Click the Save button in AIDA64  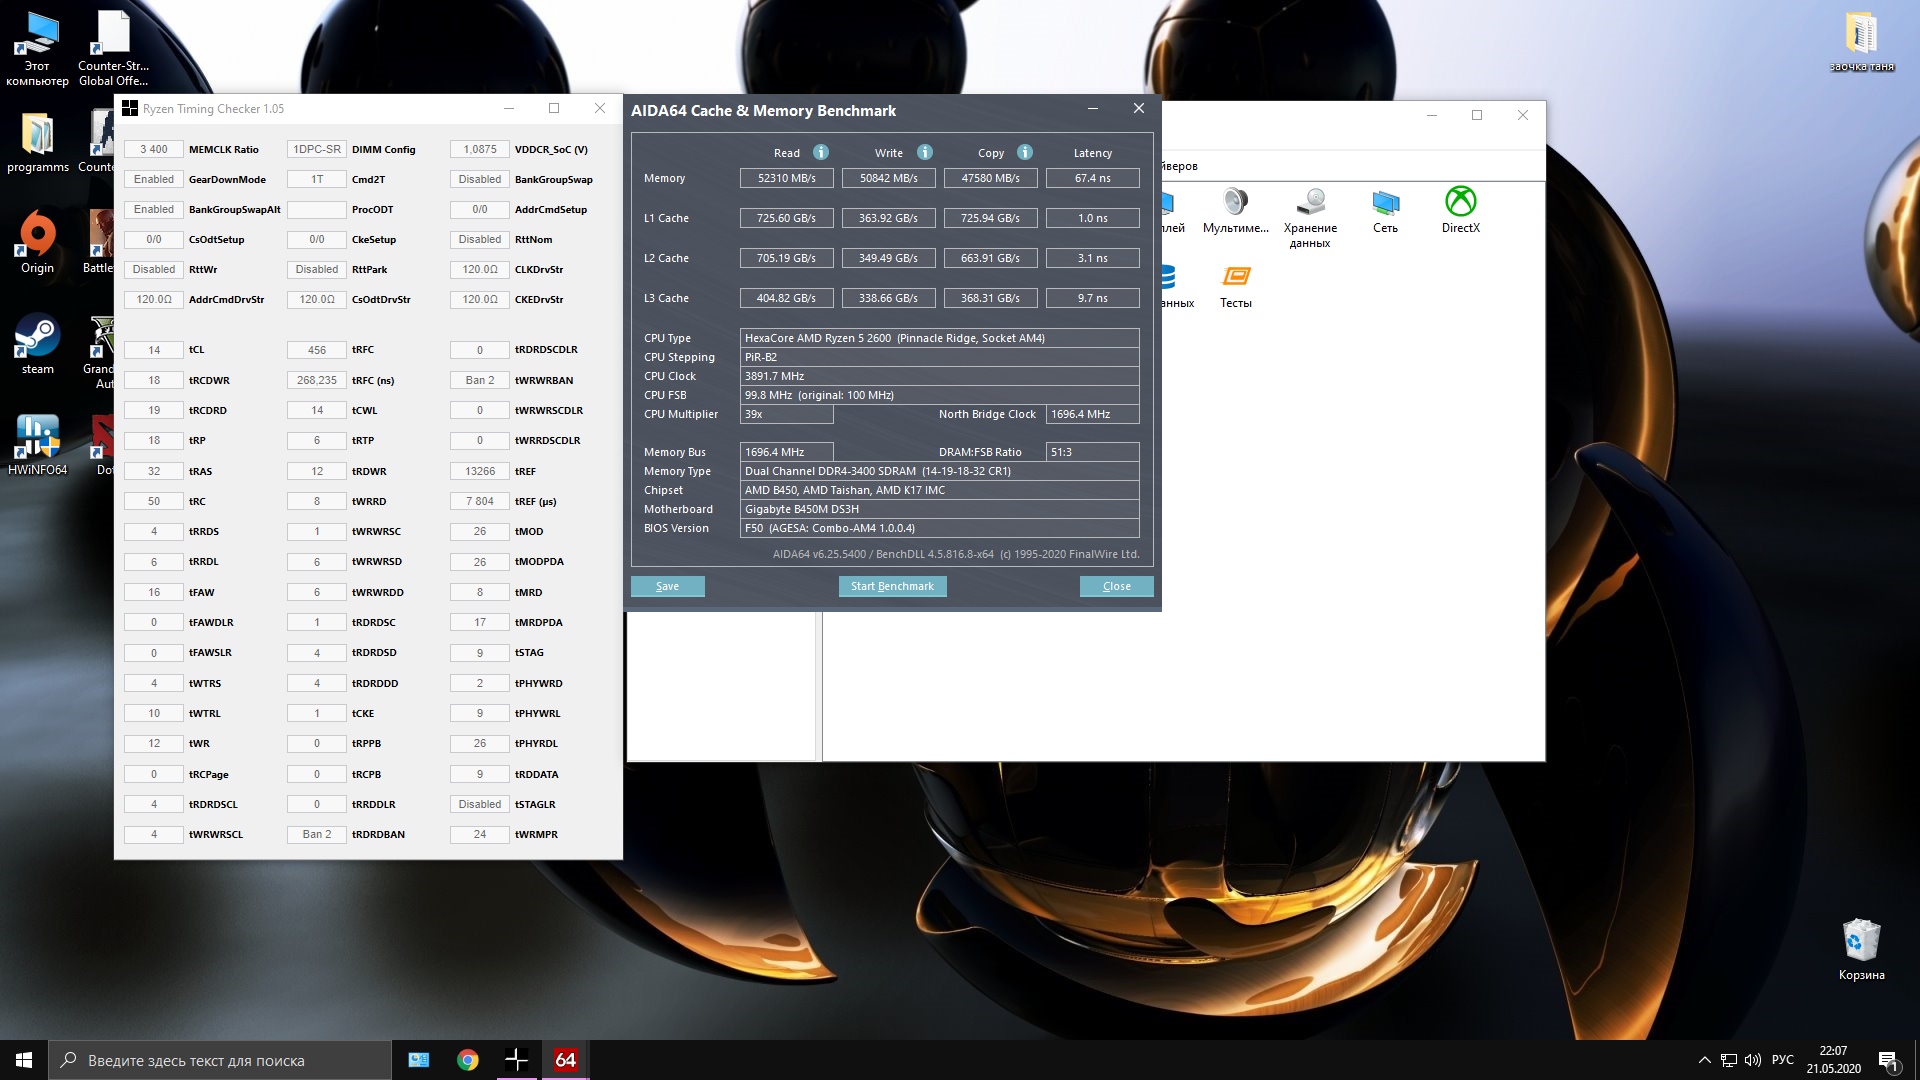tap(667, 587)
